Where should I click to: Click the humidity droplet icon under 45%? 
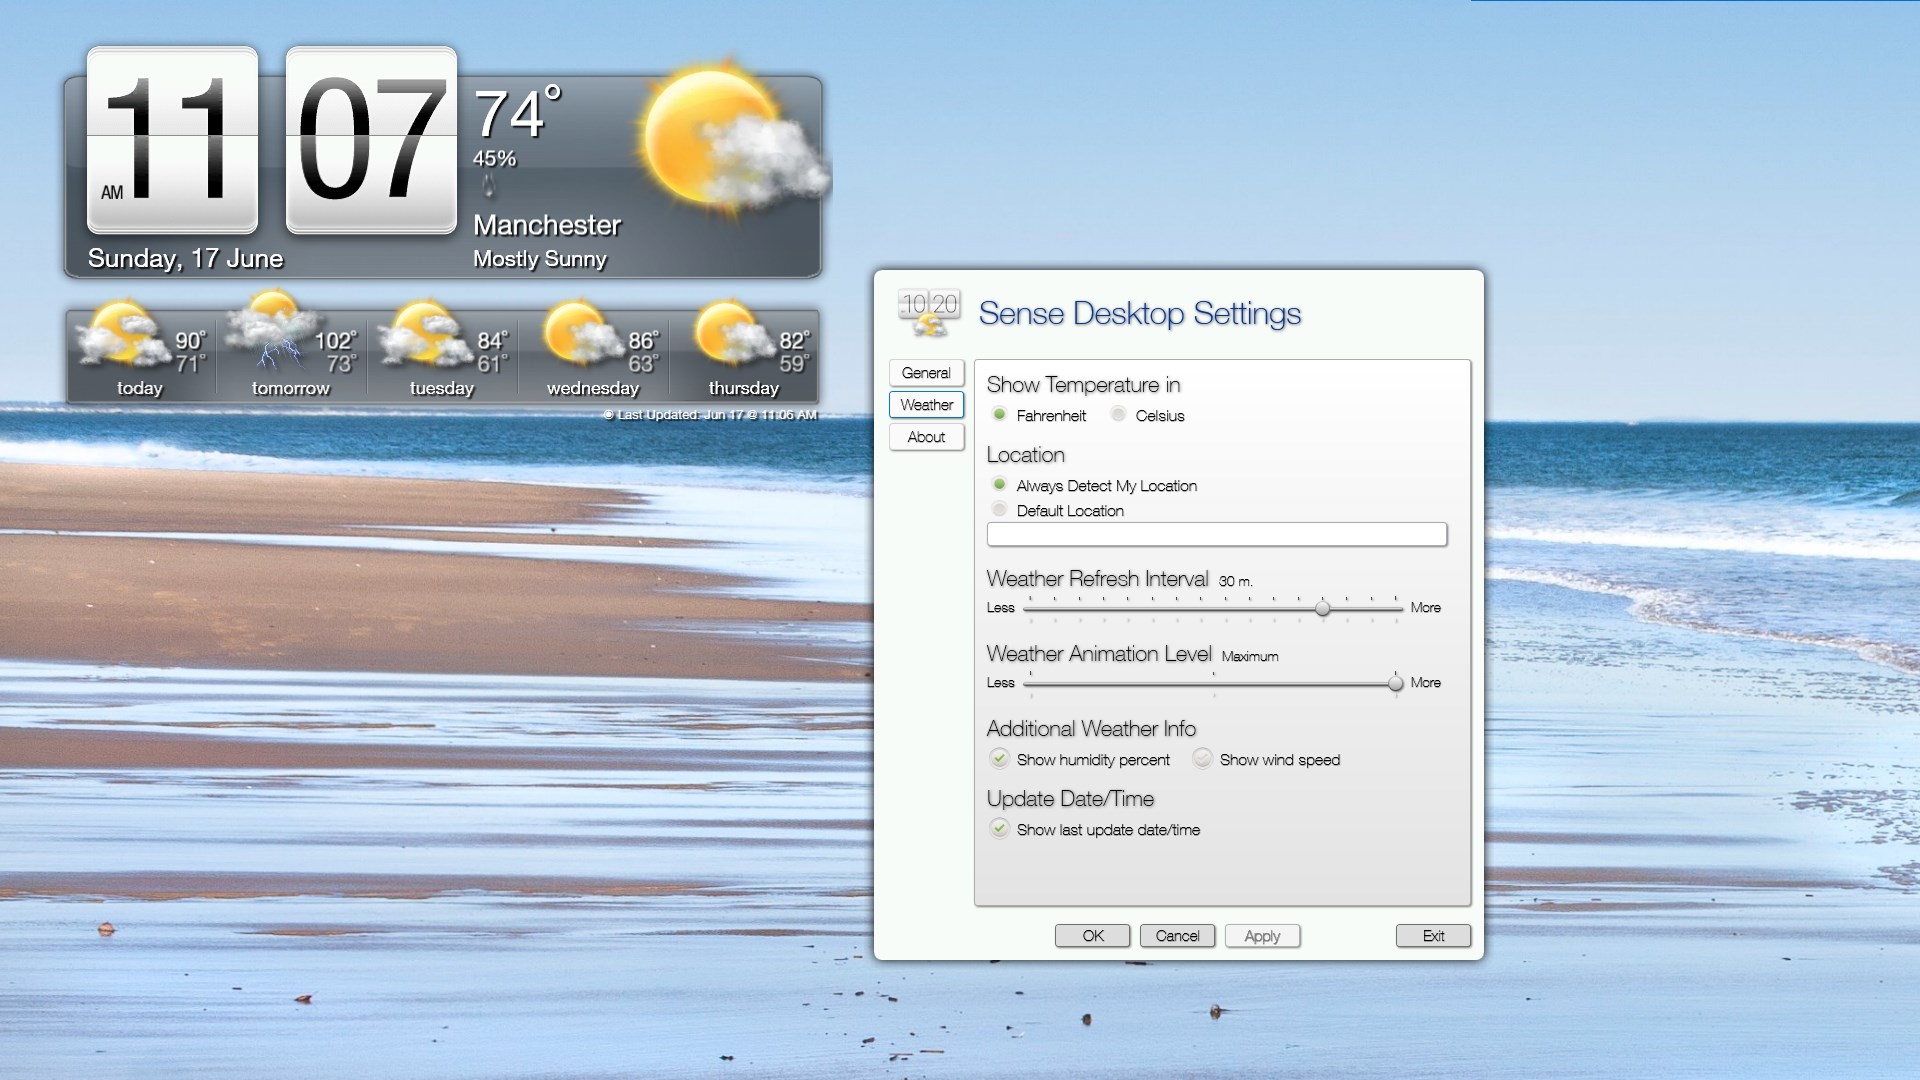[x=490, y=186]
